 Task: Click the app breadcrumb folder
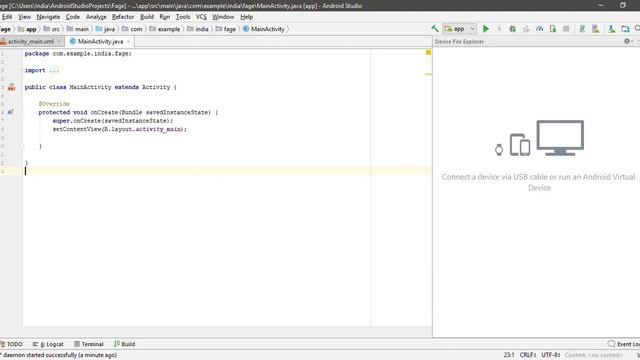point(27,29)
